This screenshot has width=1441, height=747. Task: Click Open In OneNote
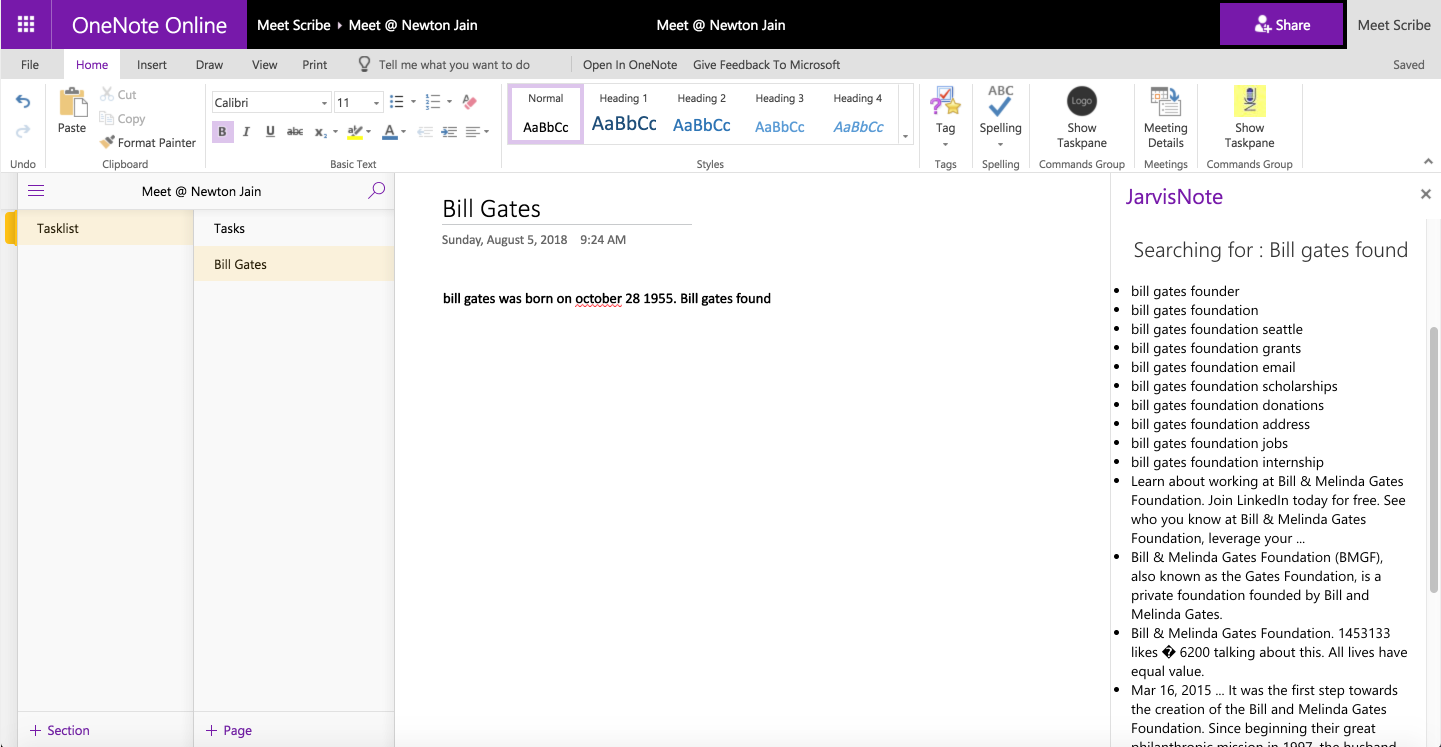[x=630, y=64]
